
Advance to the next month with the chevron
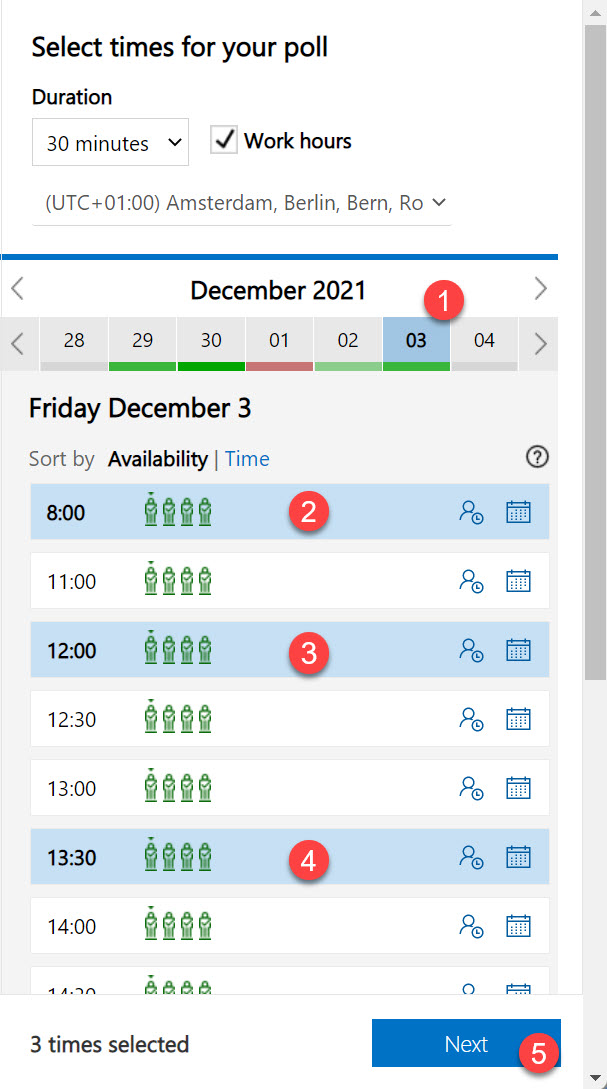click(540, 289)
